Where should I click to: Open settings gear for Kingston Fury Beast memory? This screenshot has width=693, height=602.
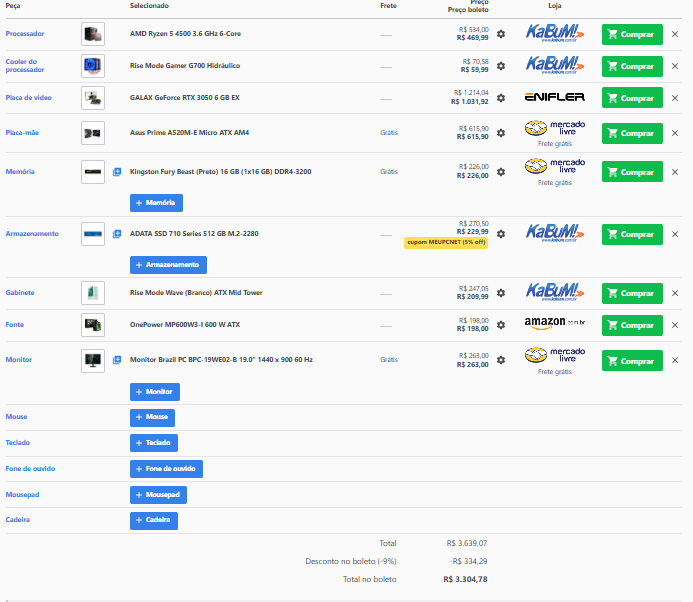click(501, 172)
